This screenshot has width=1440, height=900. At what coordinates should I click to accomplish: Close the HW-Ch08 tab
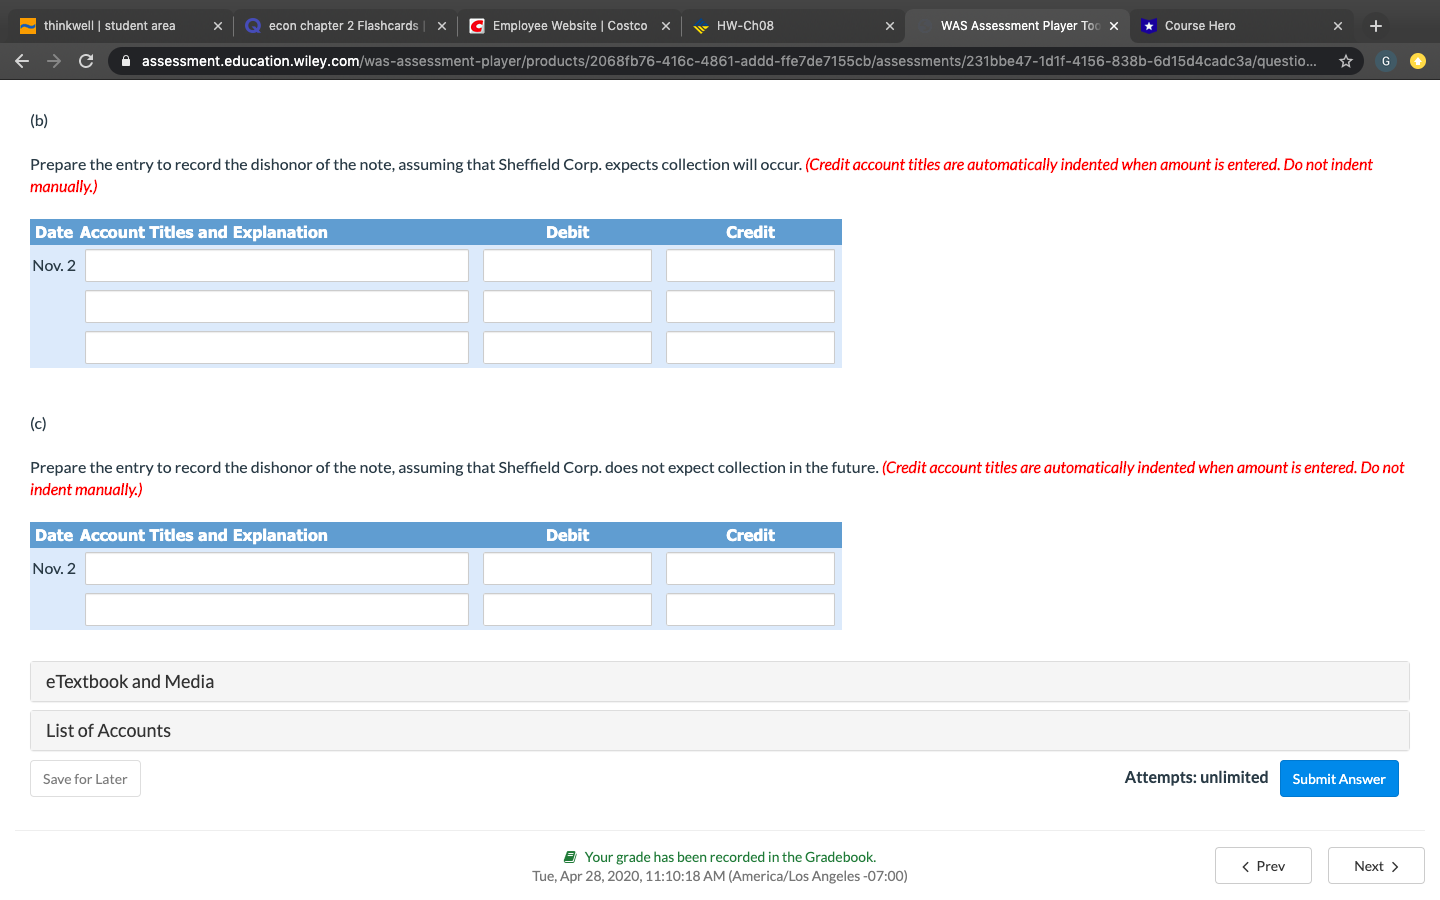(x=890, y=26)
